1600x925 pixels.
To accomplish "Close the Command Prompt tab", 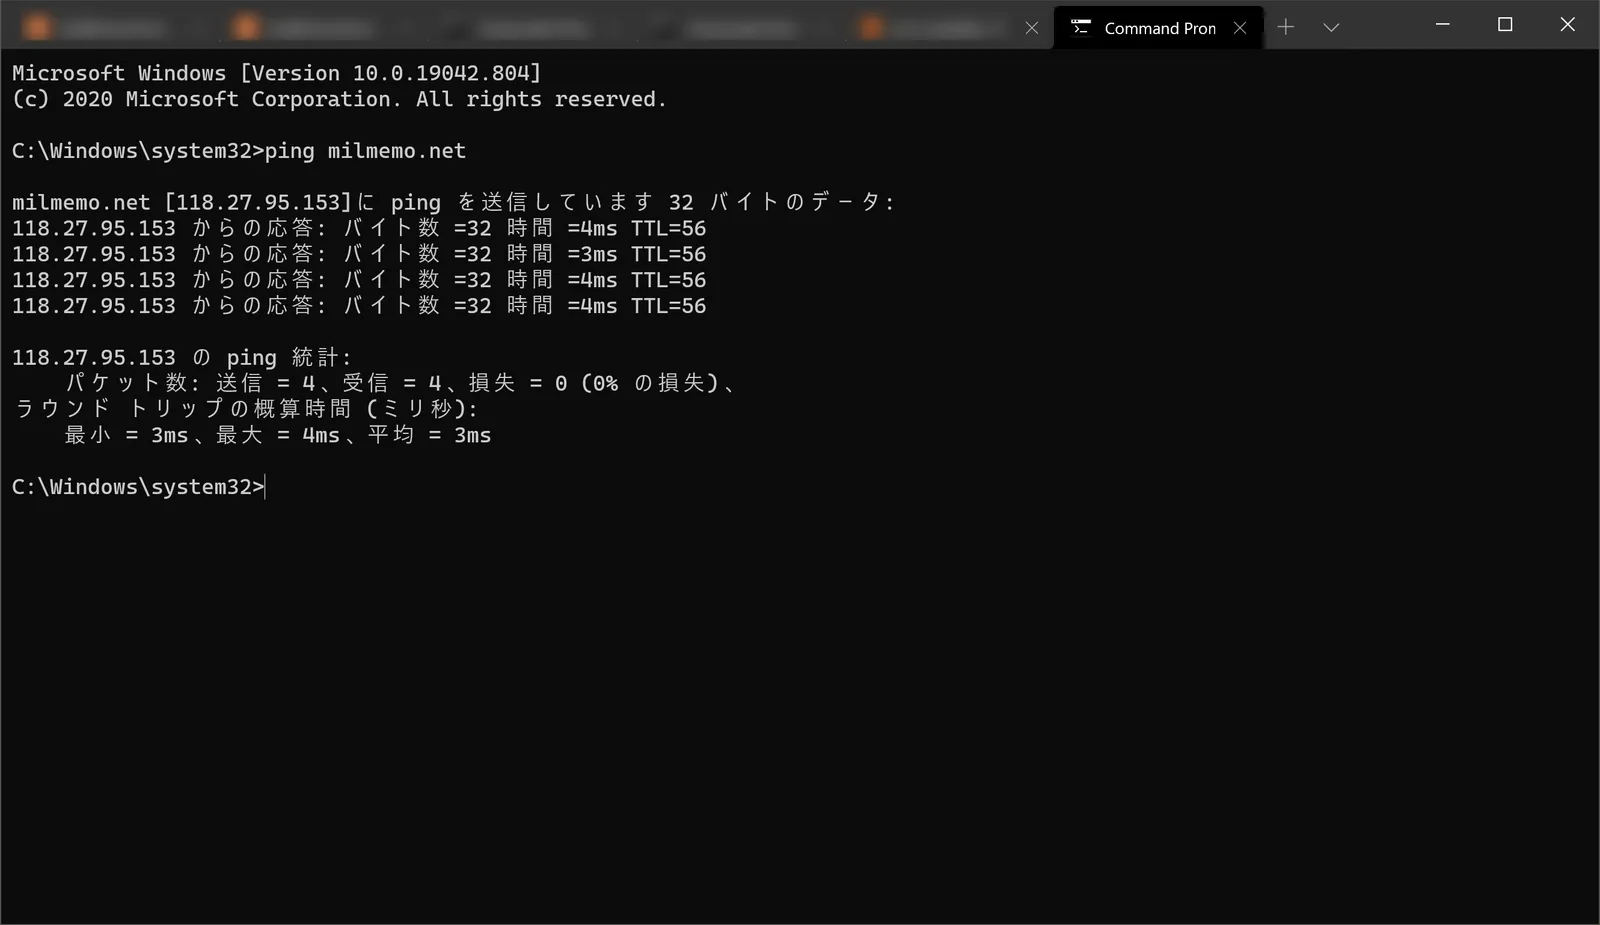I will tap(1240, 28).
